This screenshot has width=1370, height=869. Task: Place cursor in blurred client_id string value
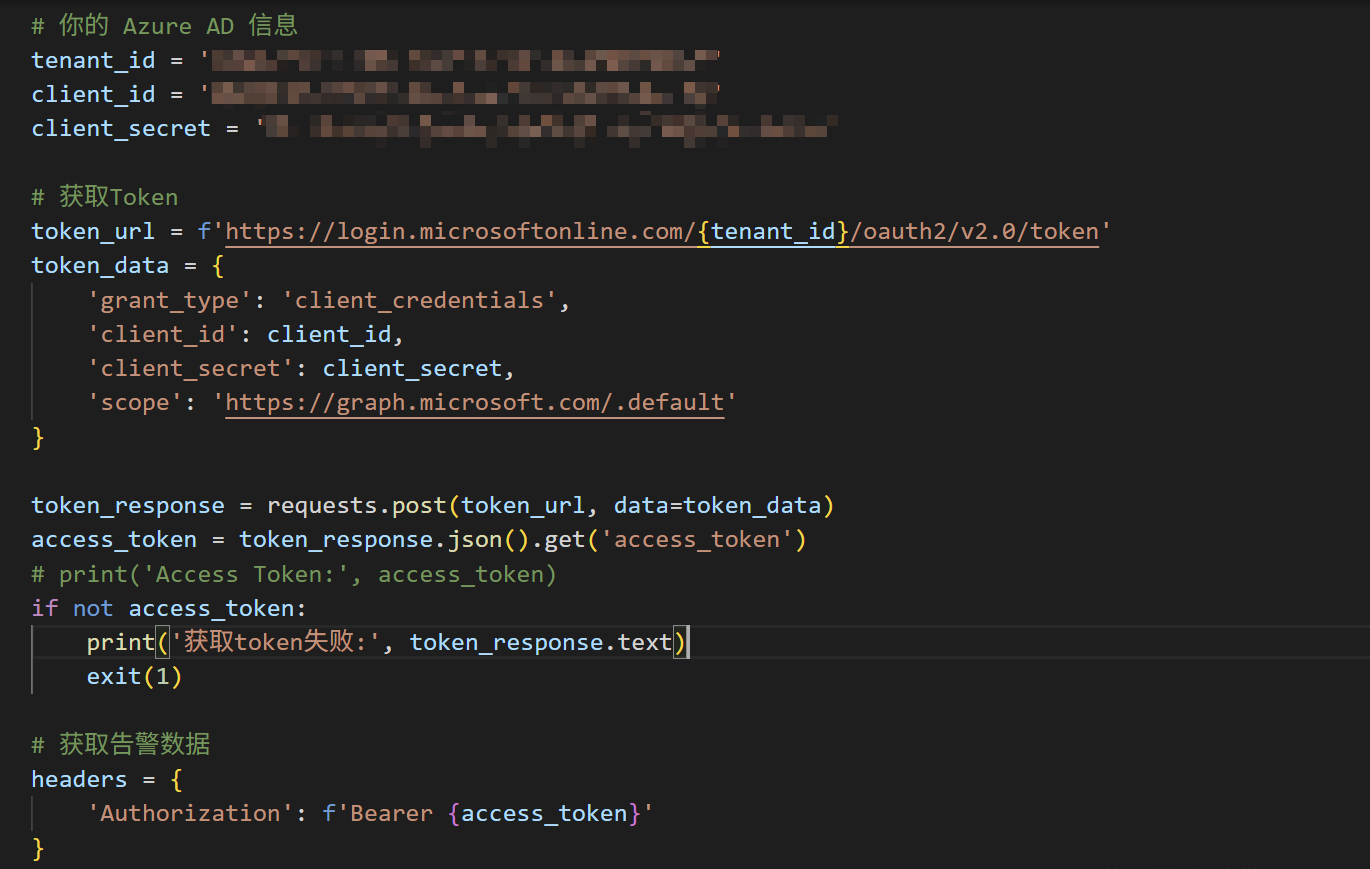pos(460,94)
